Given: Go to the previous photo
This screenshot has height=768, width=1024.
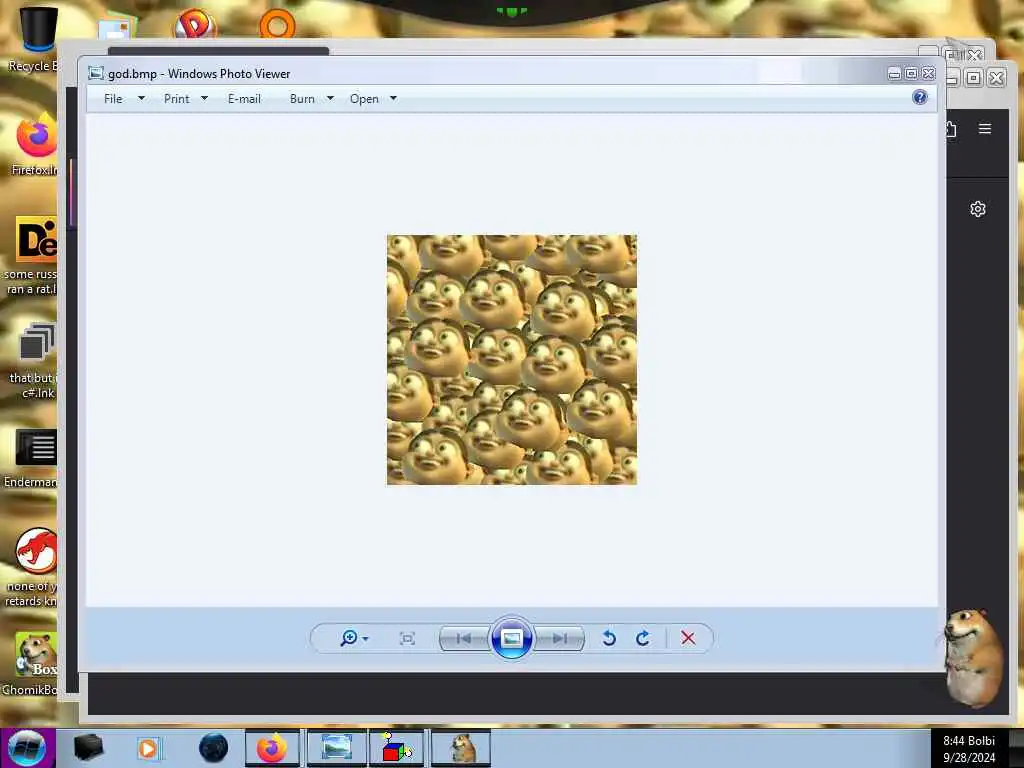Looking at the screenshot, I should (464, 638).
